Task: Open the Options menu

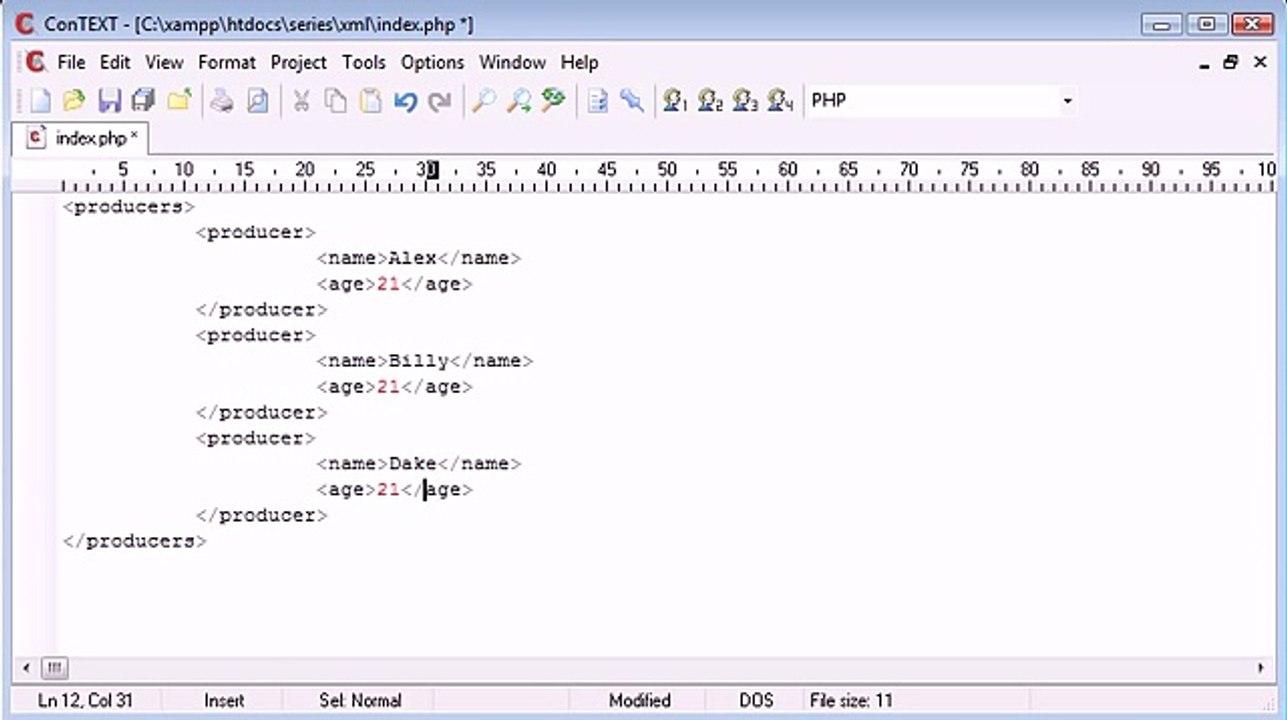Action: (x=433, y=62)
